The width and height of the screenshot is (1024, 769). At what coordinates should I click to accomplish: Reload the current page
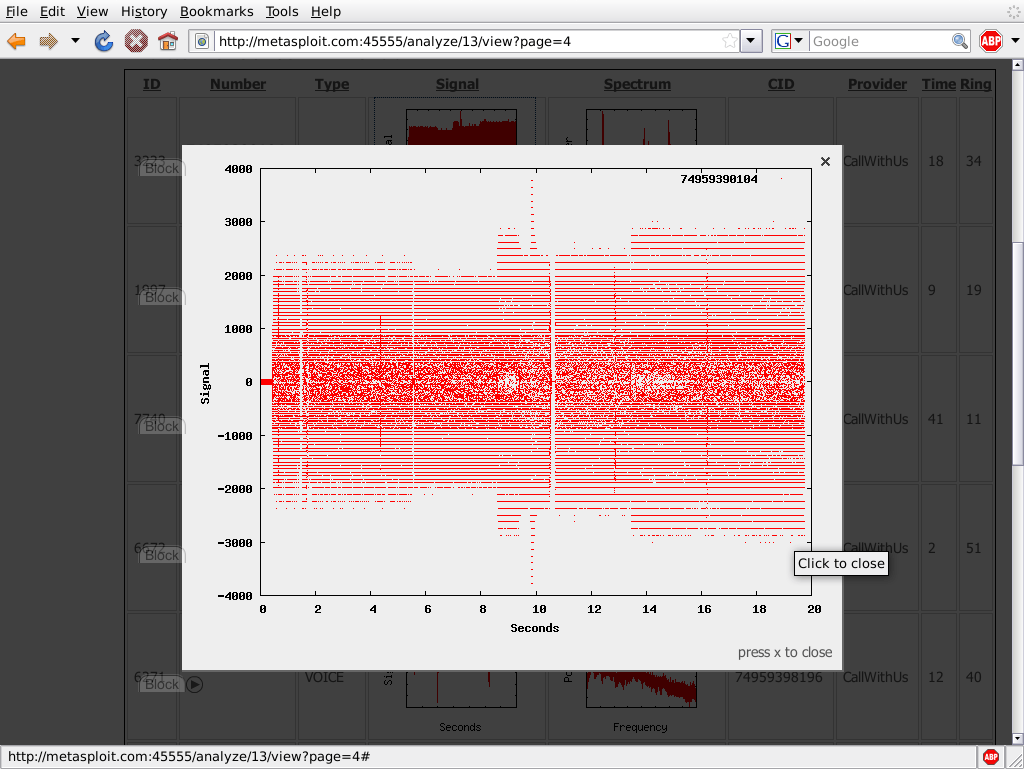click(x=104, y=41)
